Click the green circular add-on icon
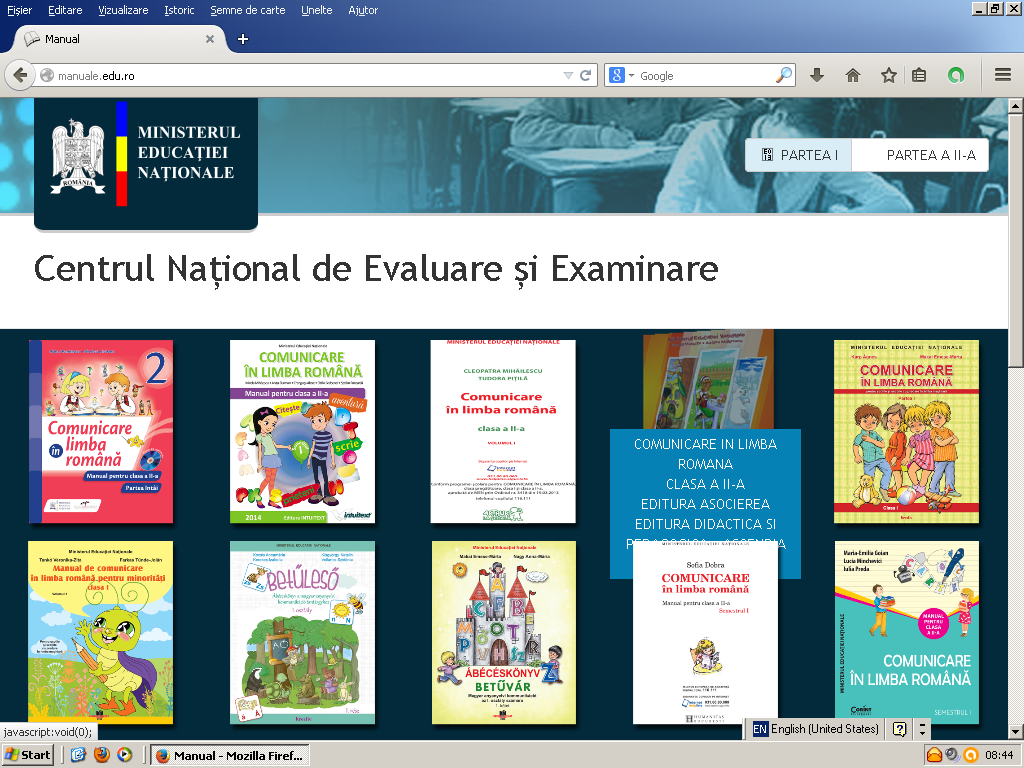This screenshot has height=768, width=1024. [x=956, y=75]
